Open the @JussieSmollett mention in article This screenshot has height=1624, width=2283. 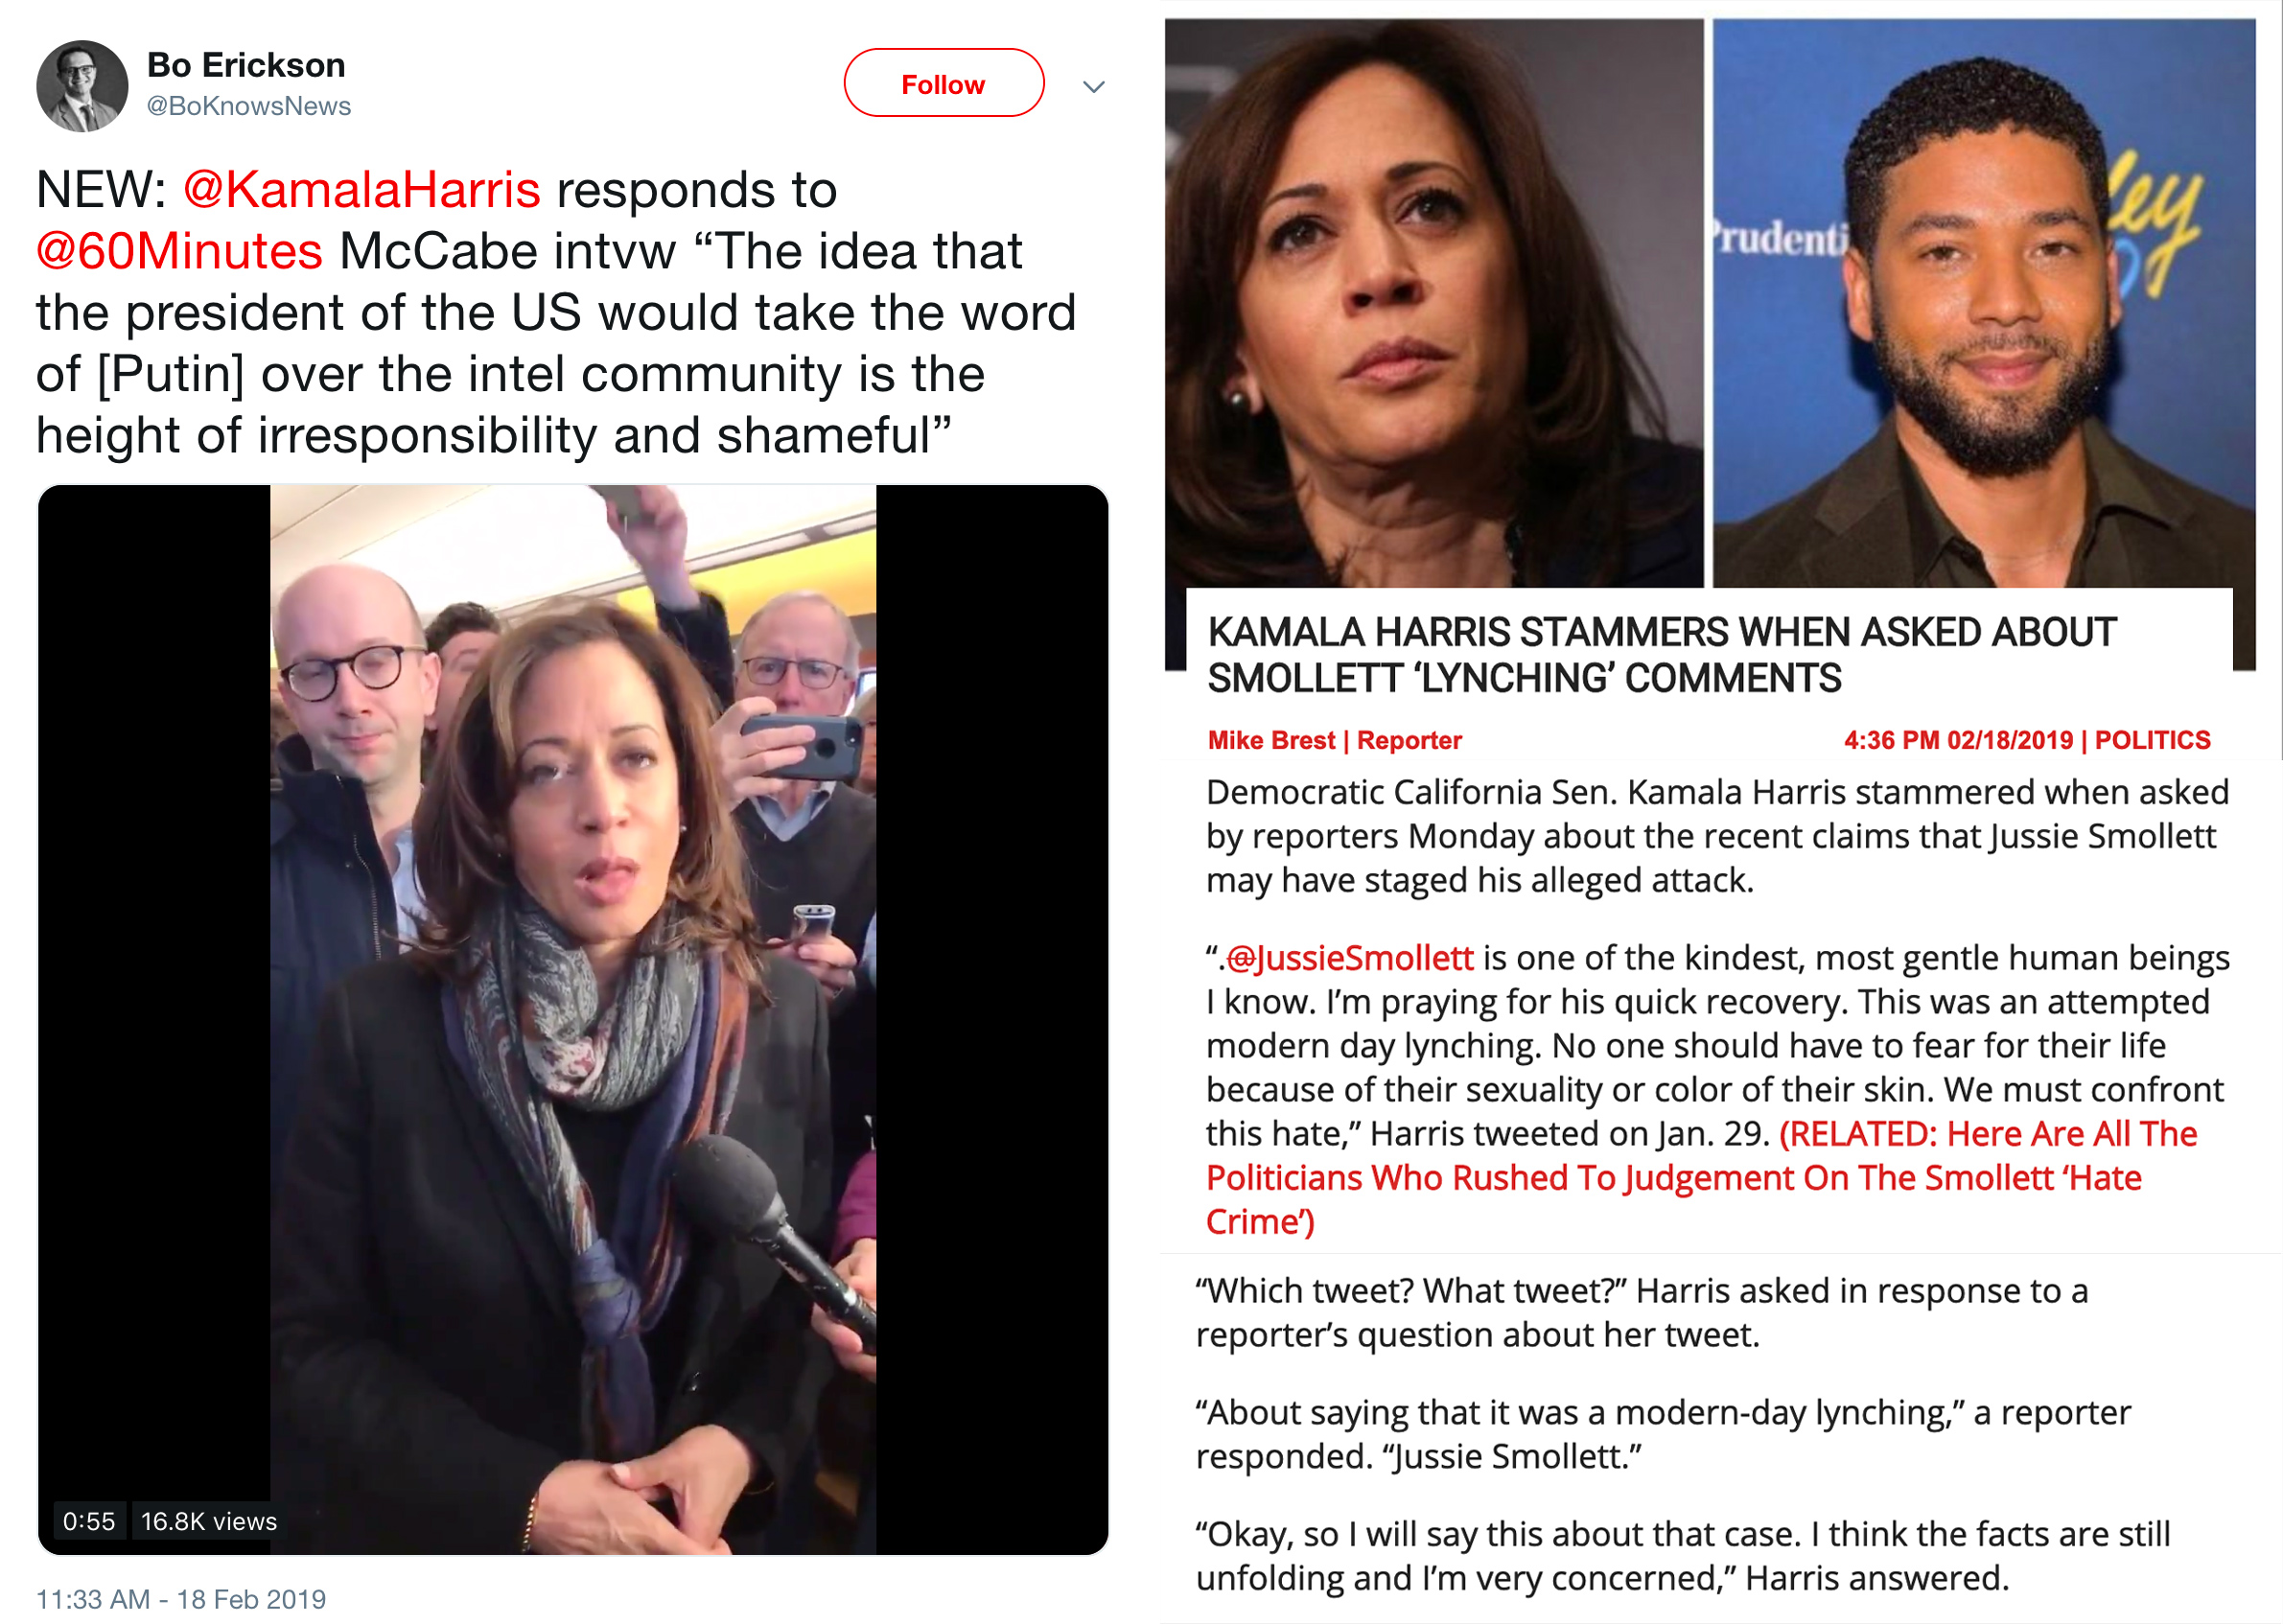click(1349, 958)
